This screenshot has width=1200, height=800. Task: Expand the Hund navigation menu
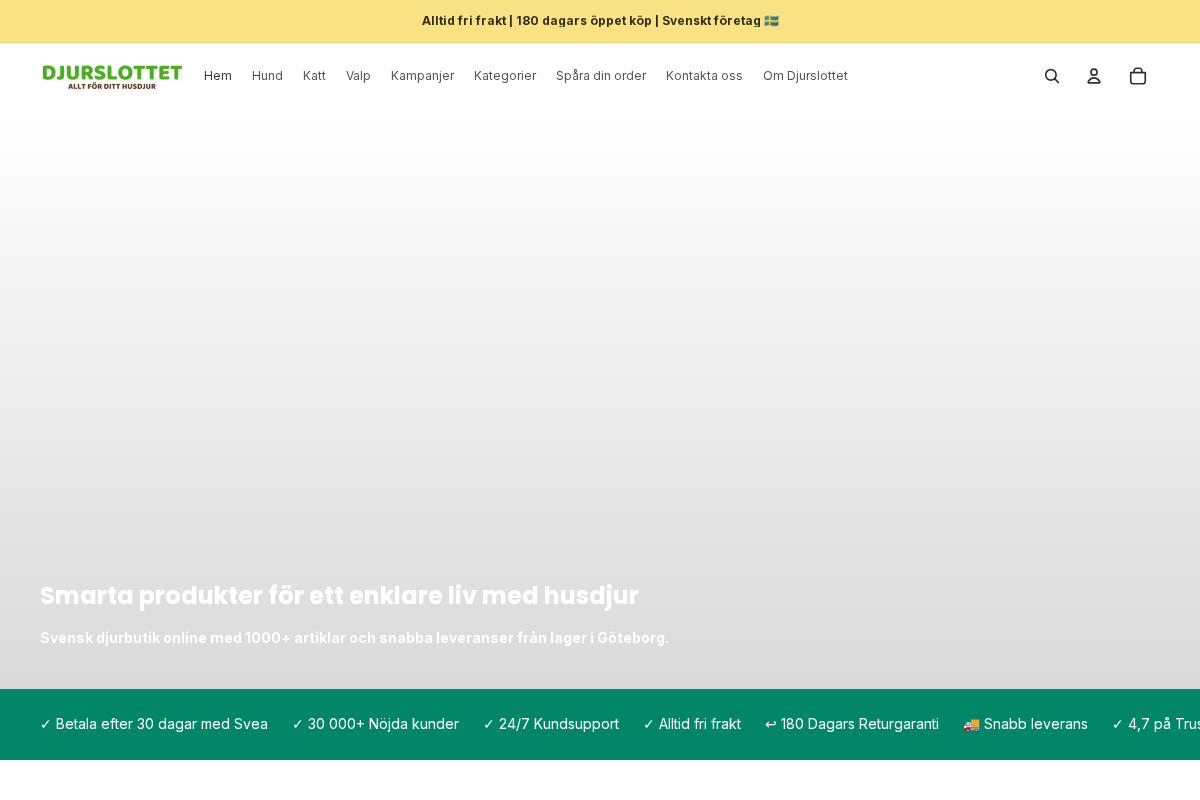pyautogui.click(x=267, y=76)
